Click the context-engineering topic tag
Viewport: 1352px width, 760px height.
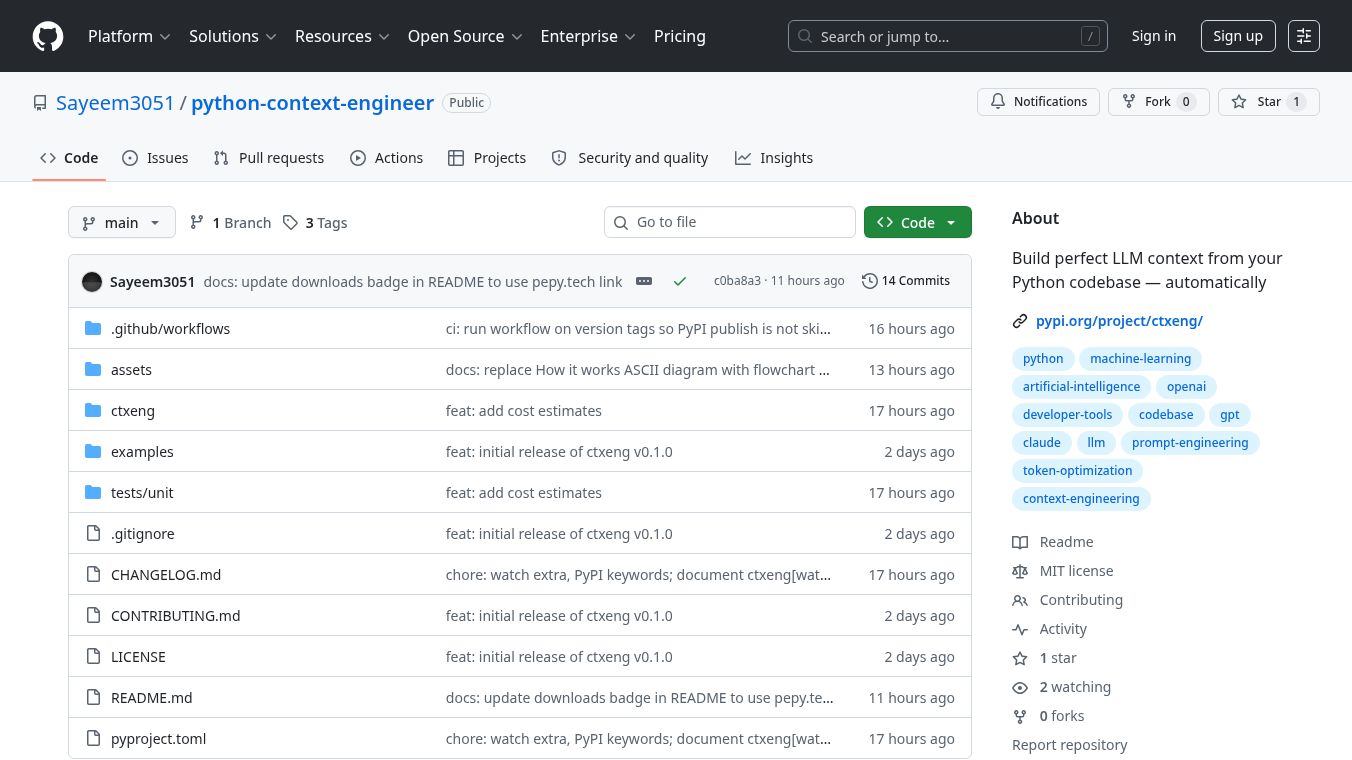(1081, 499)
